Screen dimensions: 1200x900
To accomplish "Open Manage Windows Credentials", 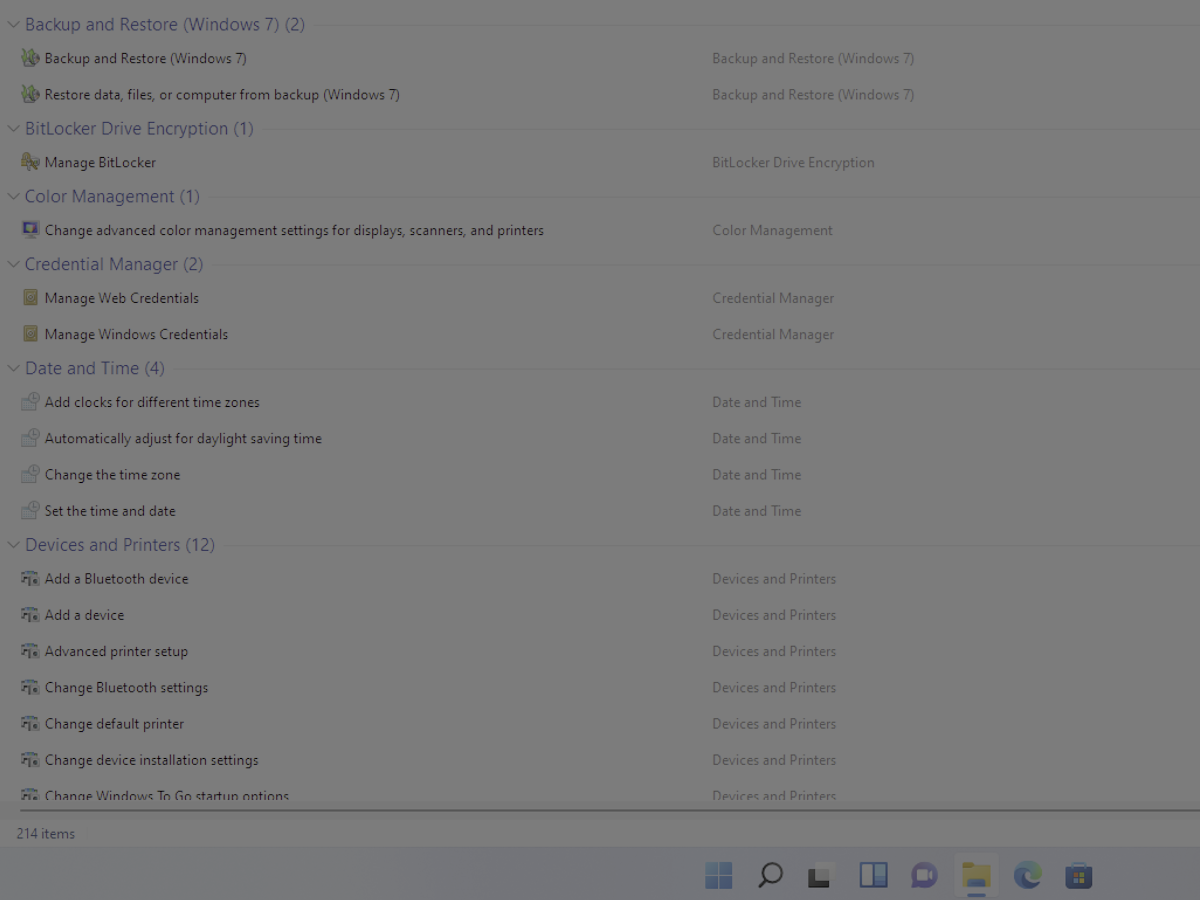I will [x=136, y=334].
